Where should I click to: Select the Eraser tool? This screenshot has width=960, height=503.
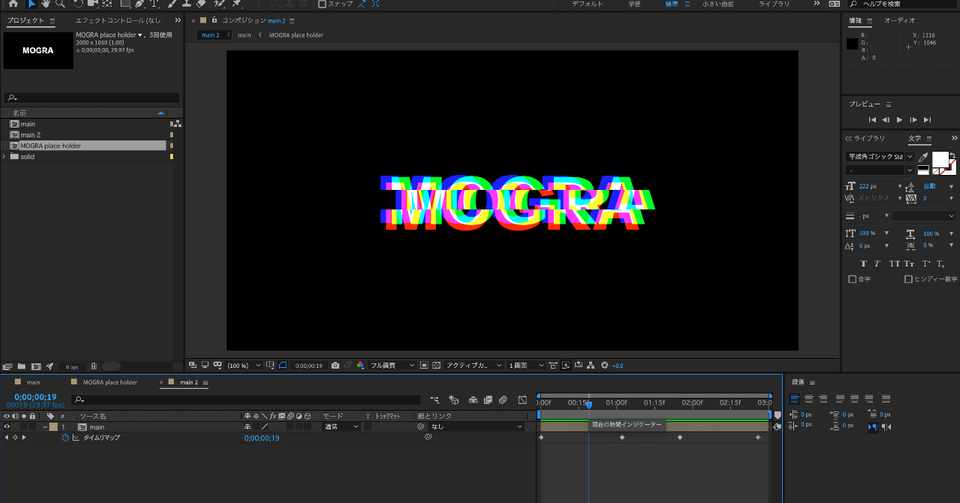pos(201,4)
